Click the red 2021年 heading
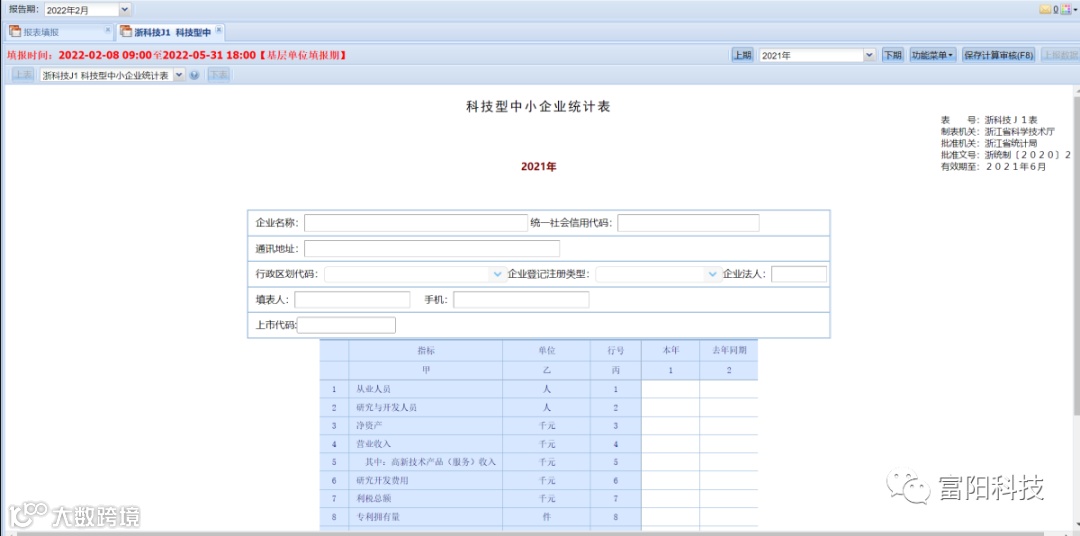The height and width of the screenshot is (536, 1080). click(x=538, y=167)
